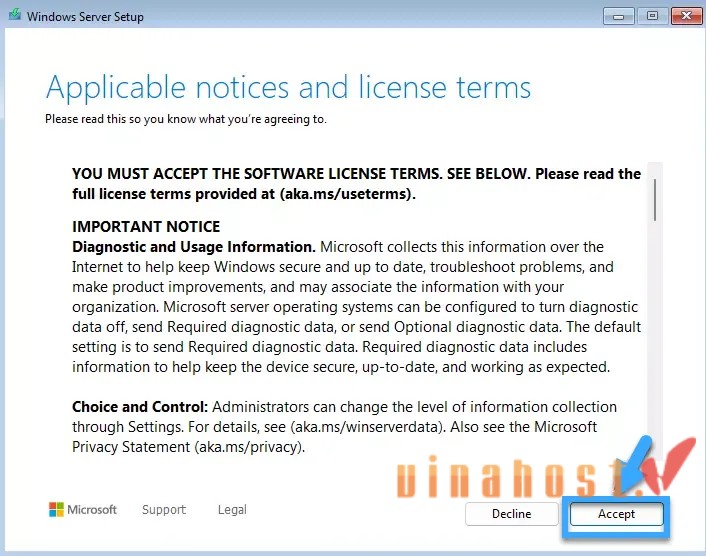This screenshot has width=706, height=556.
Task: Click the 'Applicable notices and license terms' heading
Action: 289,88
